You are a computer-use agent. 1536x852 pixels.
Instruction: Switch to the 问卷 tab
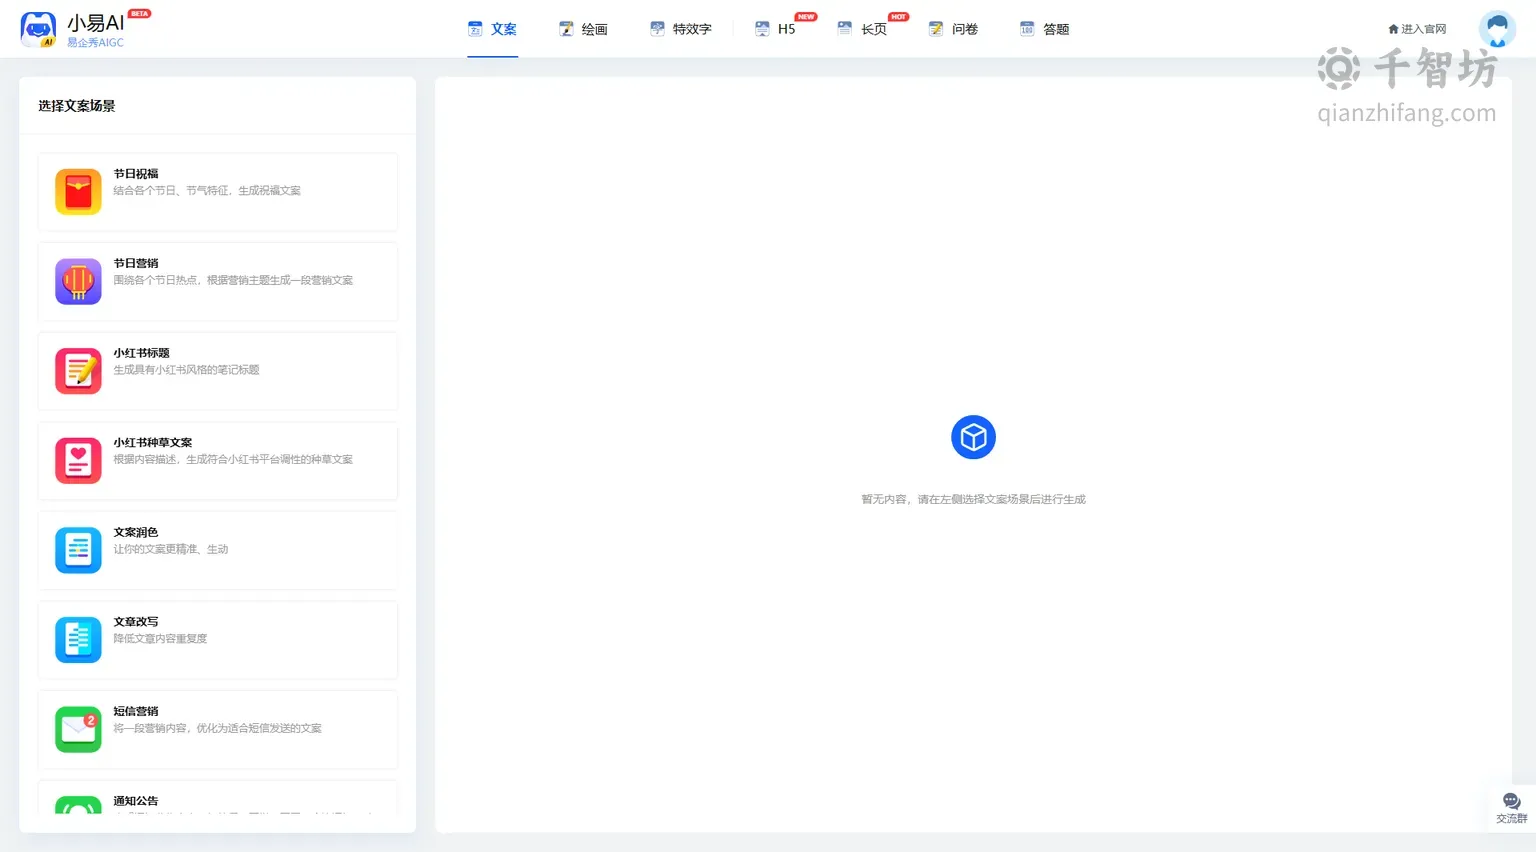point(953,29)
